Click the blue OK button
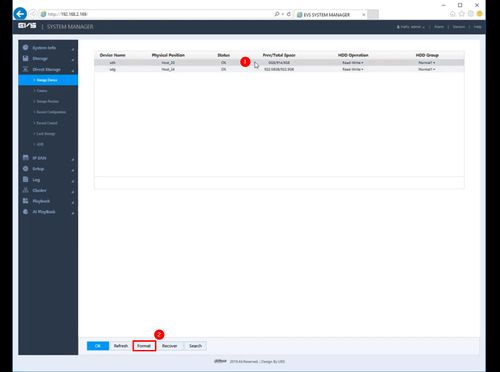 [98, 346]
